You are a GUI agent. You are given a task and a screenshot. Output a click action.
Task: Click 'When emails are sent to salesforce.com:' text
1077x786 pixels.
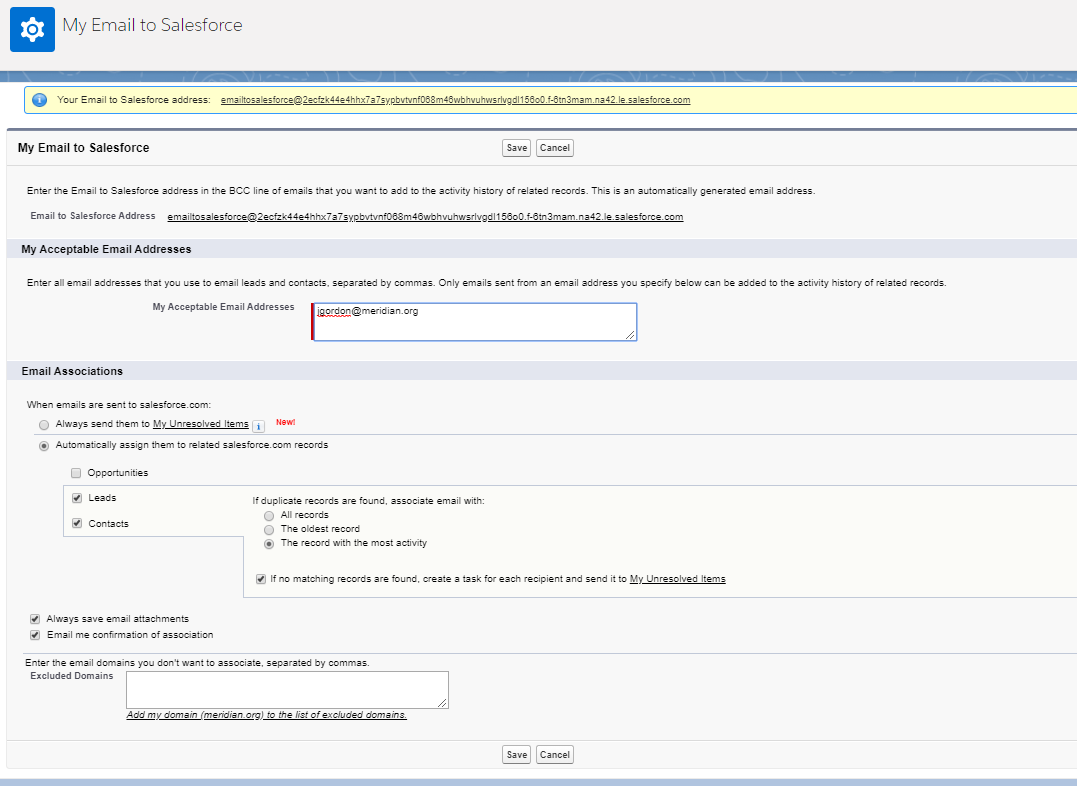(x=119, y=405)
